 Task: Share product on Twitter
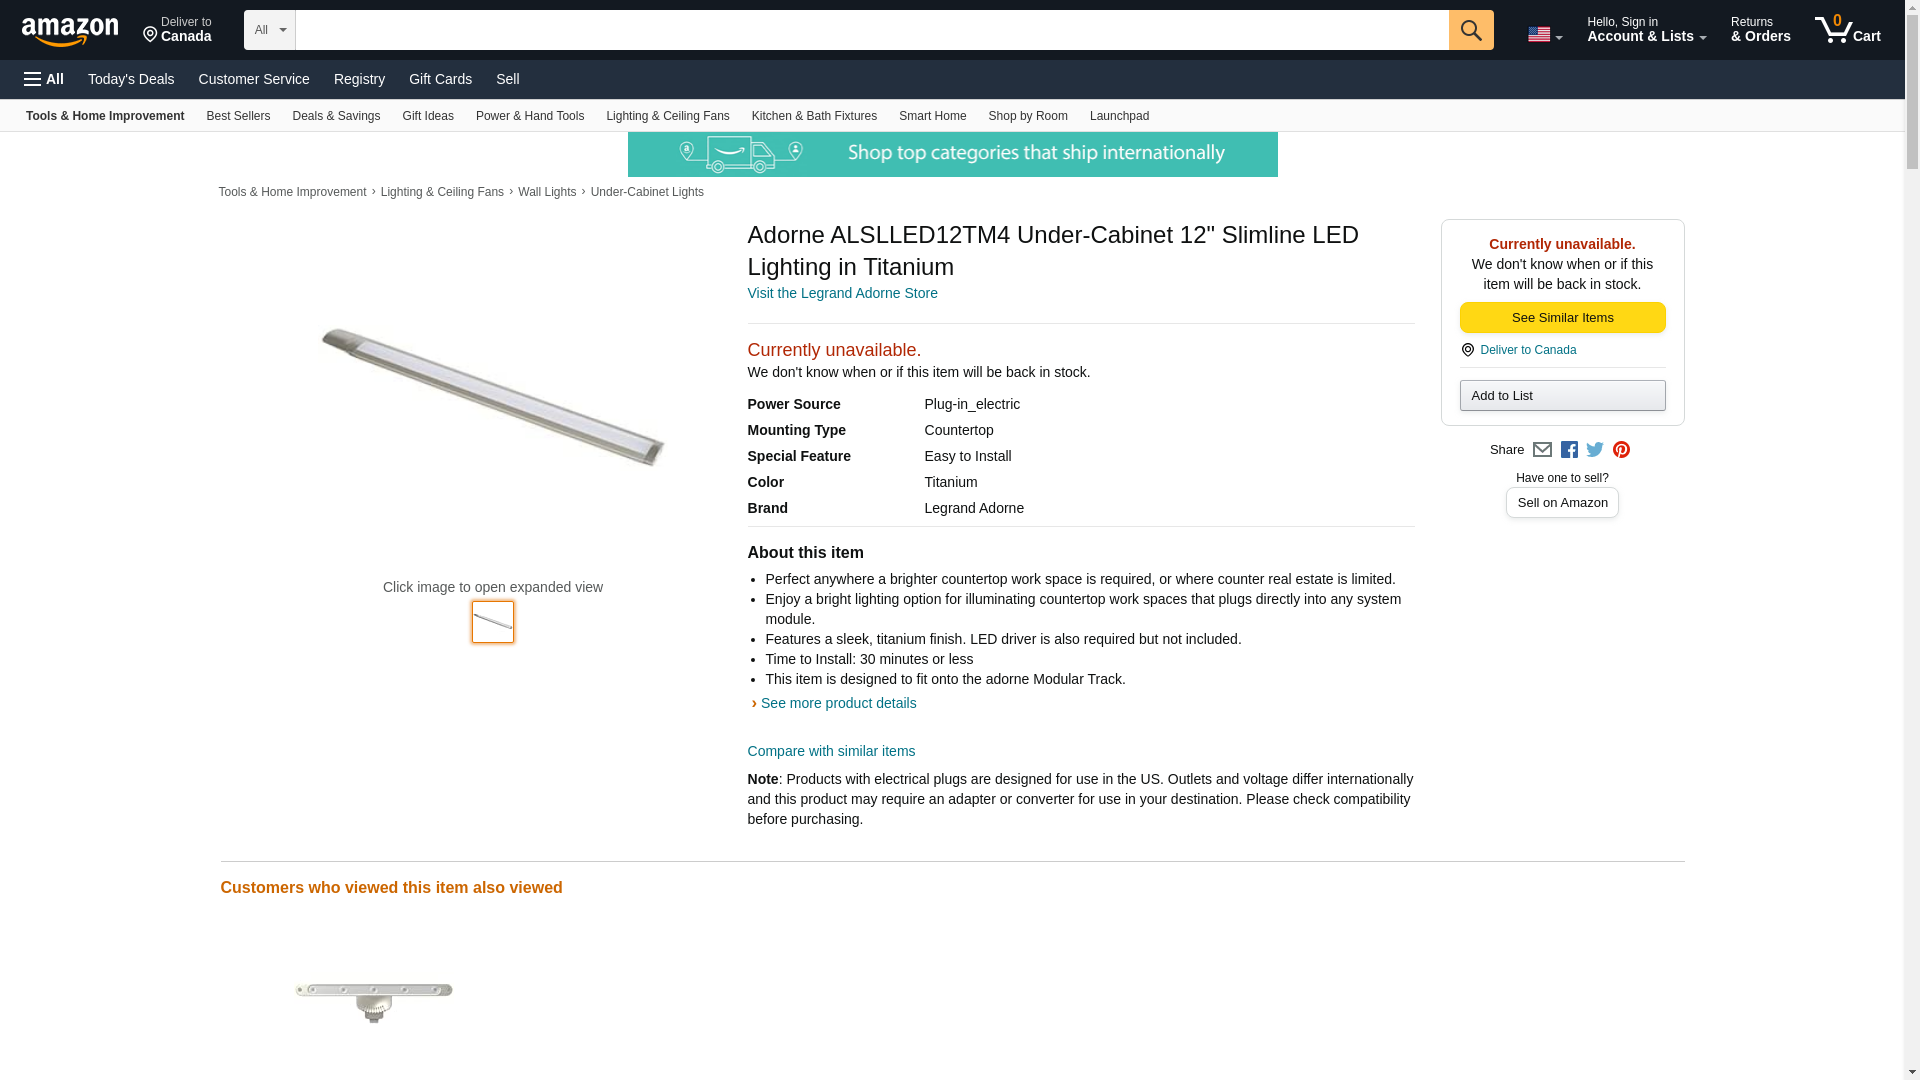tap(1595, 450)
